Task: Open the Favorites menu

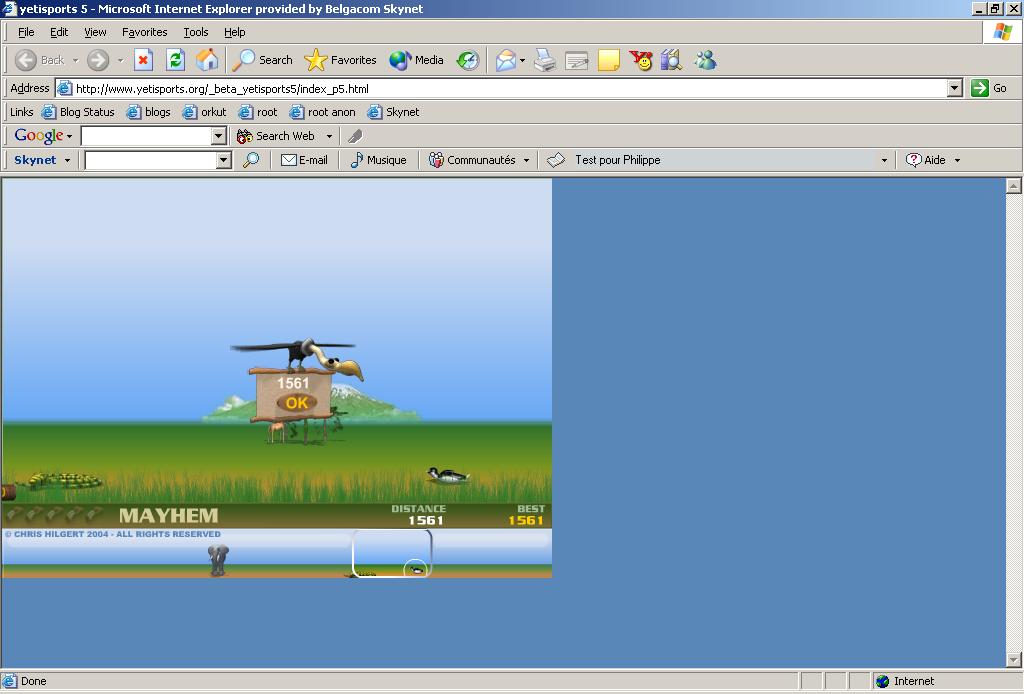Action: (x=144, y=32)
